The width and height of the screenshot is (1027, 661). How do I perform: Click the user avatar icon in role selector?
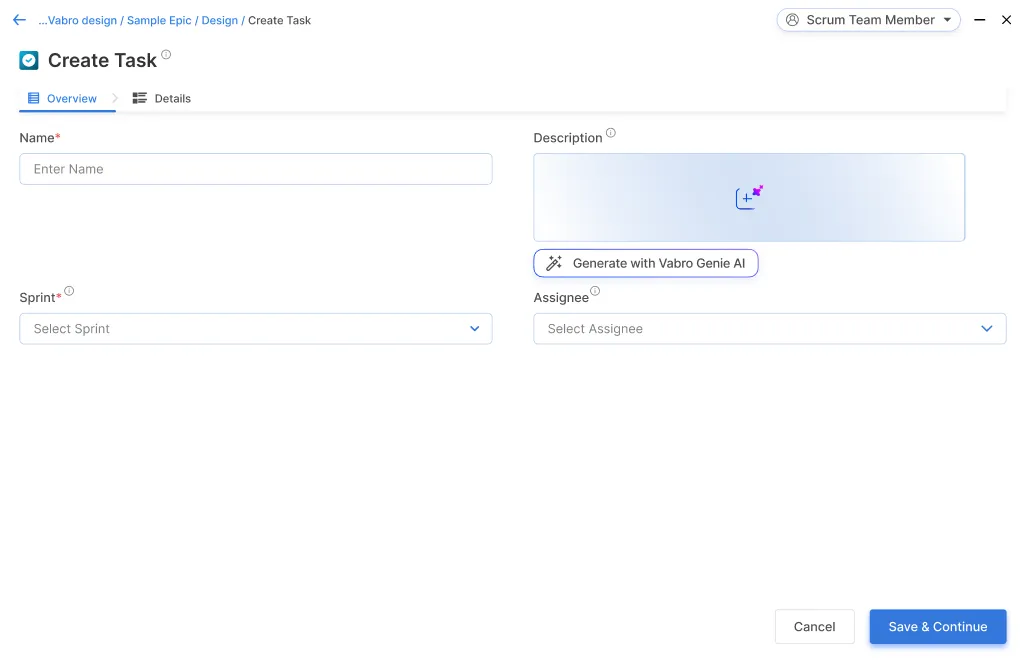793,20
